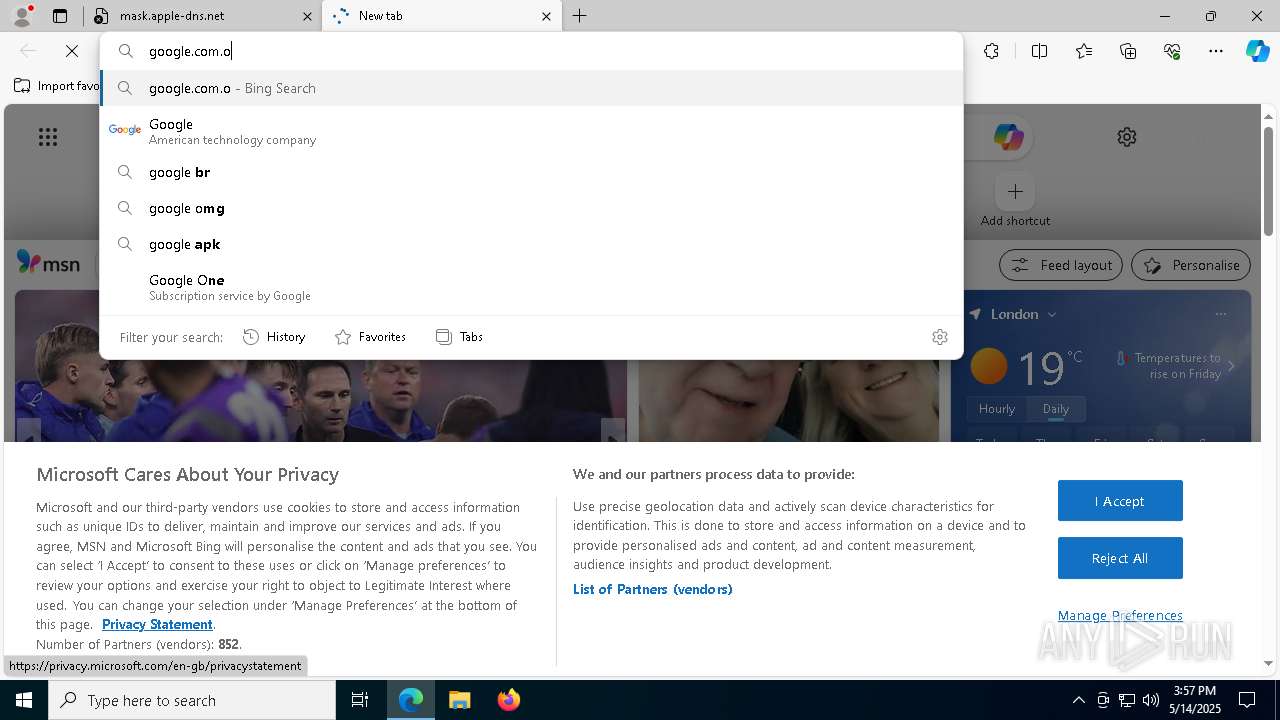Show hidden system tray icons

click(1078, 700)
